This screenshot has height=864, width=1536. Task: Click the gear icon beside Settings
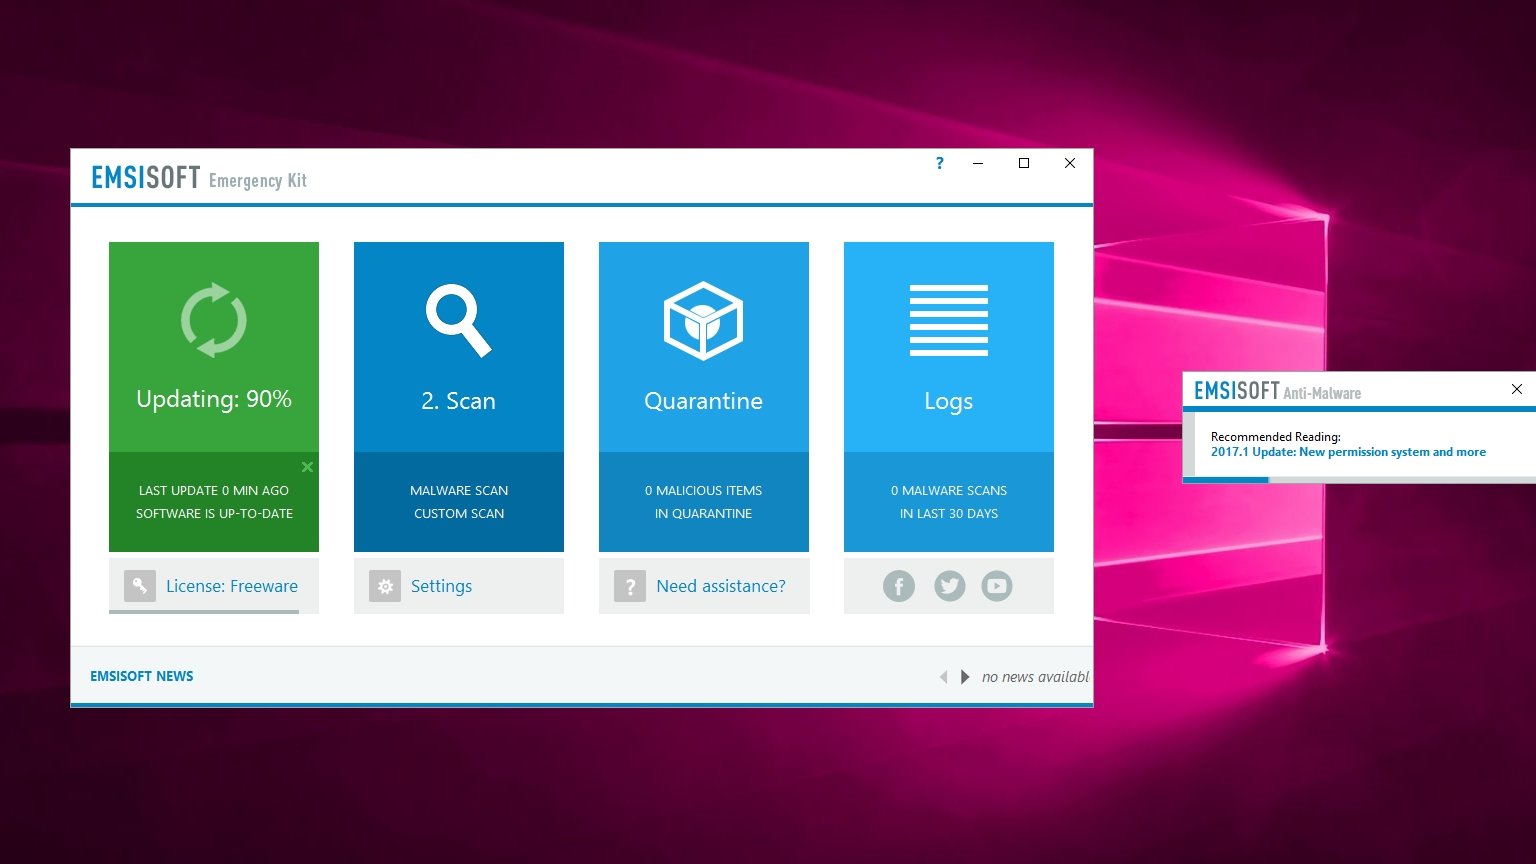coord(385,586)
